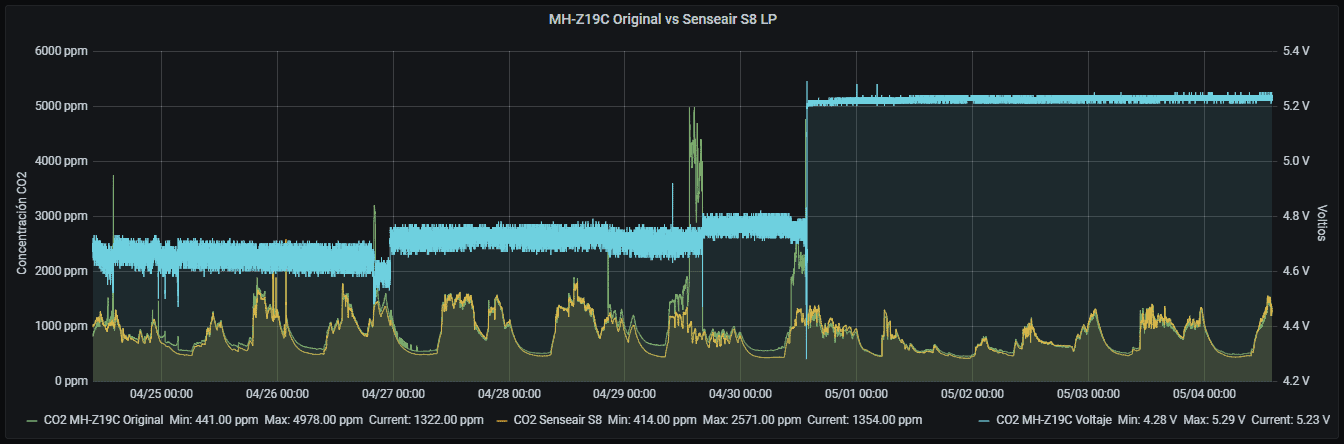Click the CO2 peak near 5000 ppm on 04/29
The width and height of the screenshot is (1344, 444).
point(692,110)
